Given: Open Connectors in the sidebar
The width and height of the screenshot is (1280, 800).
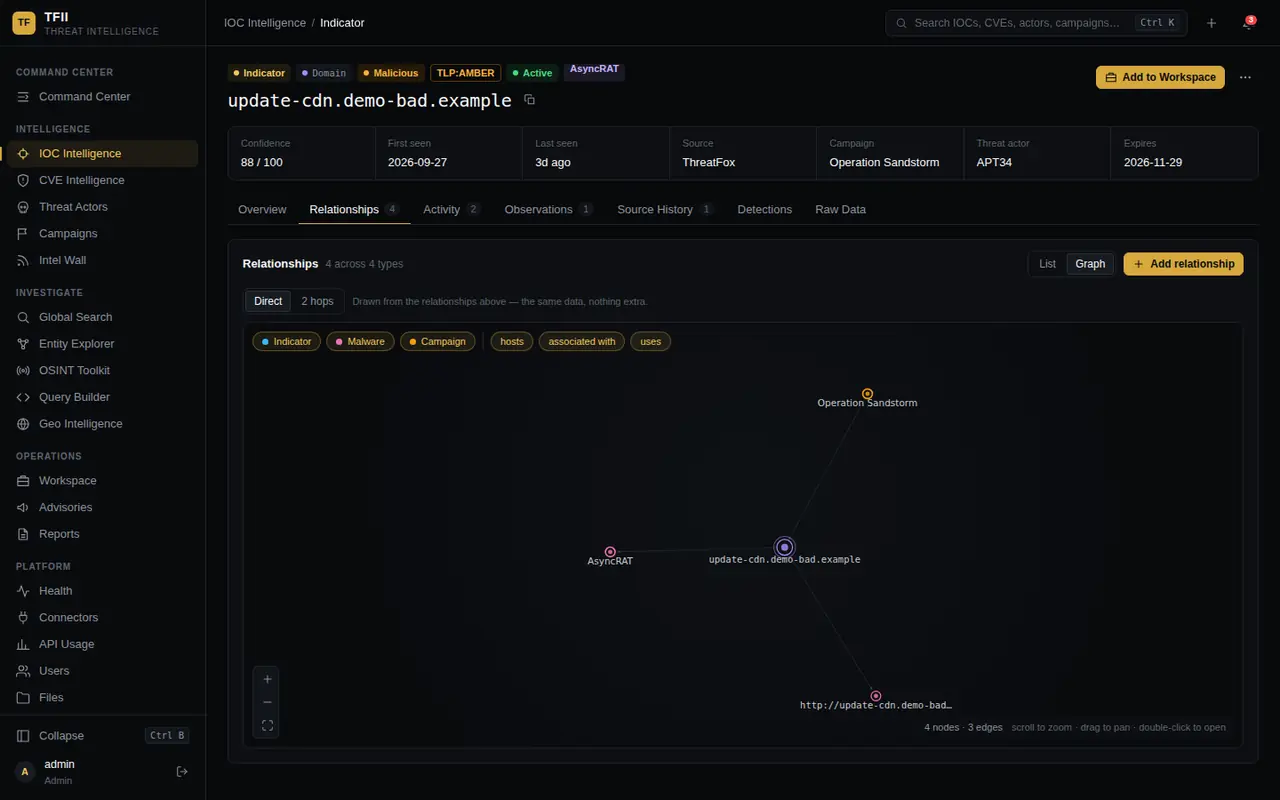Looking at the screenshot, I should (x=103, y=617).
